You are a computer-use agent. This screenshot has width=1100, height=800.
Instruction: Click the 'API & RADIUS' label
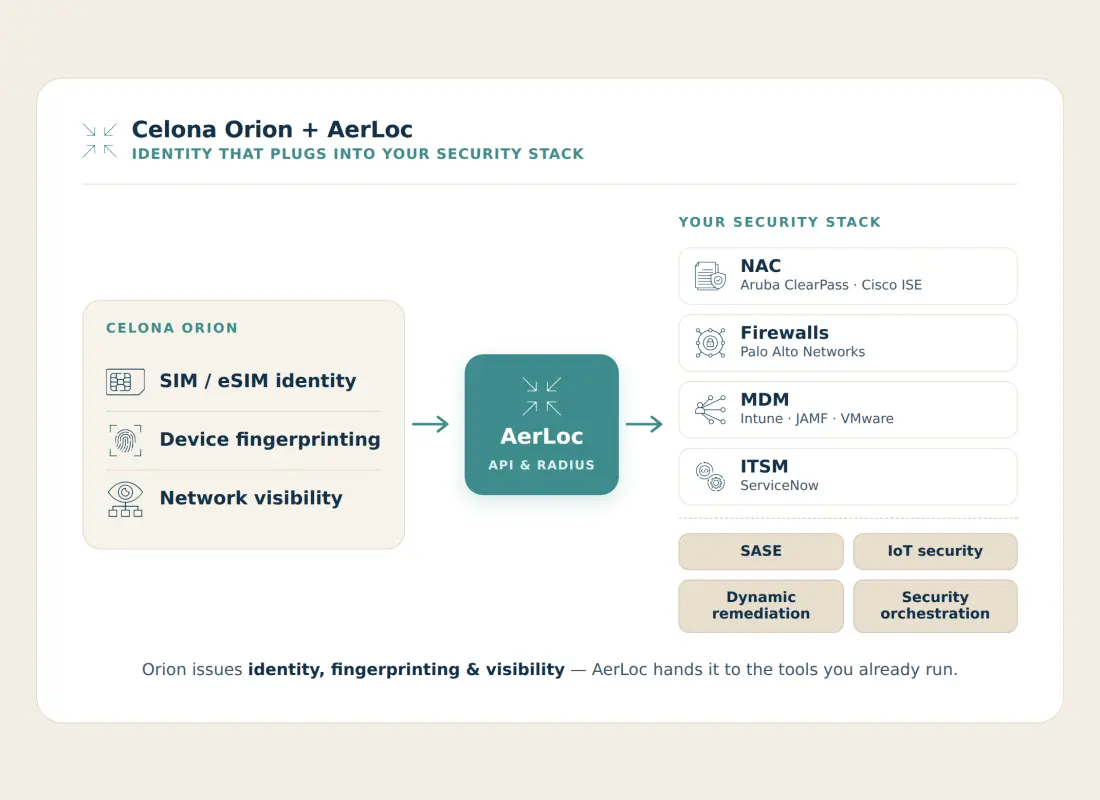click(x=542, y=465)
